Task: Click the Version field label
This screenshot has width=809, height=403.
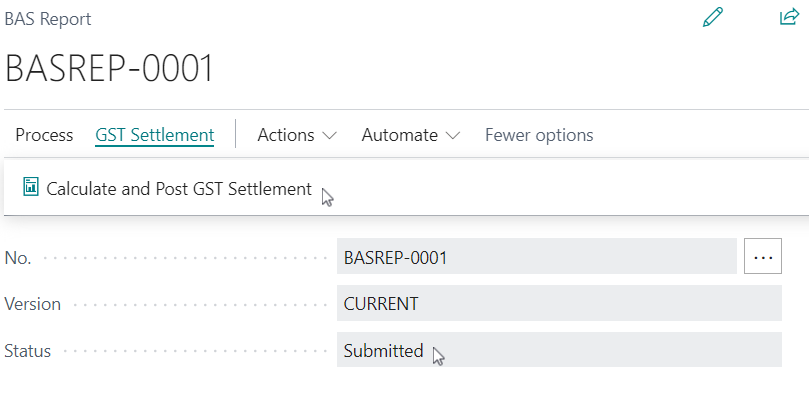Action: click(33, 304)
